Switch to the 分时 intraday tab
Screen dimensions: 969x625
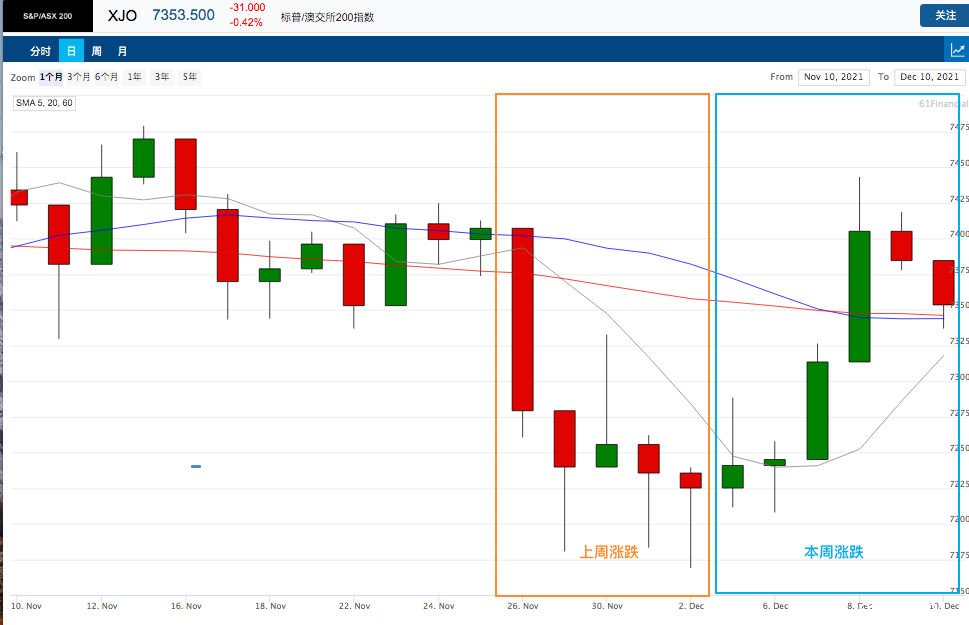click(x=40, y=51)
